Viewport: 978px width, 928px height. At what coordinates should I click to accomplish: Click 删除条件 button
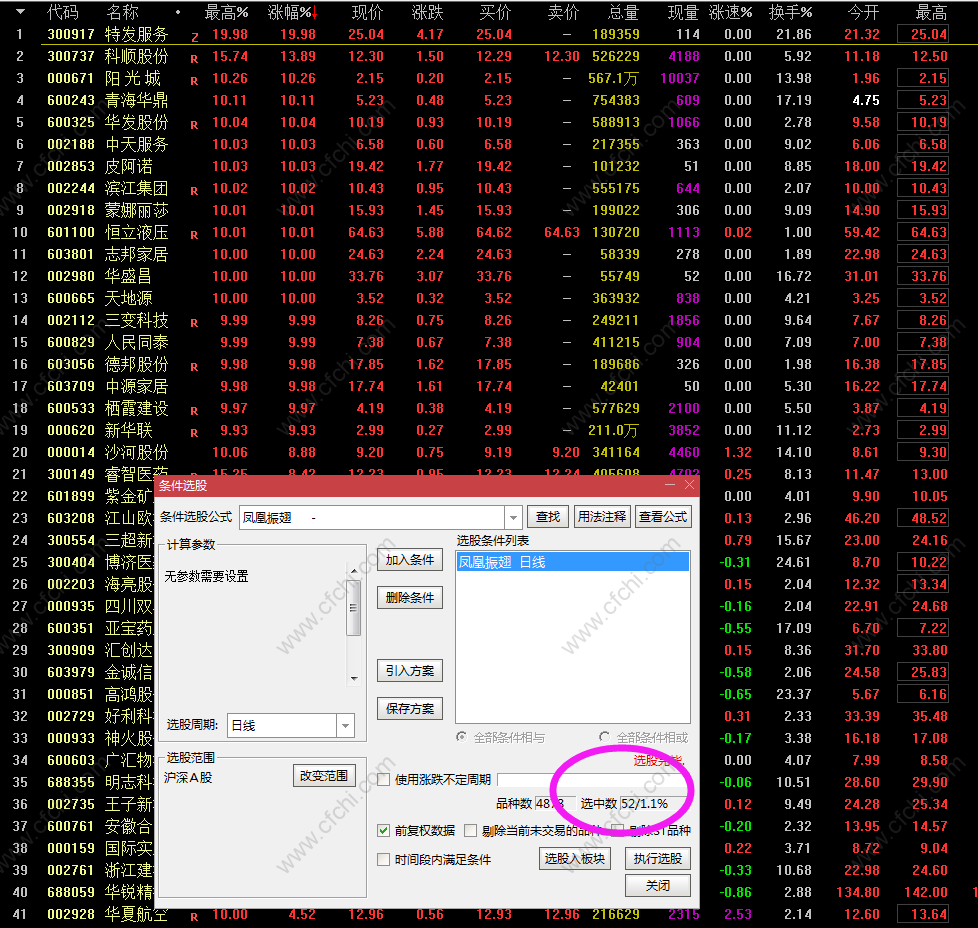410,597
